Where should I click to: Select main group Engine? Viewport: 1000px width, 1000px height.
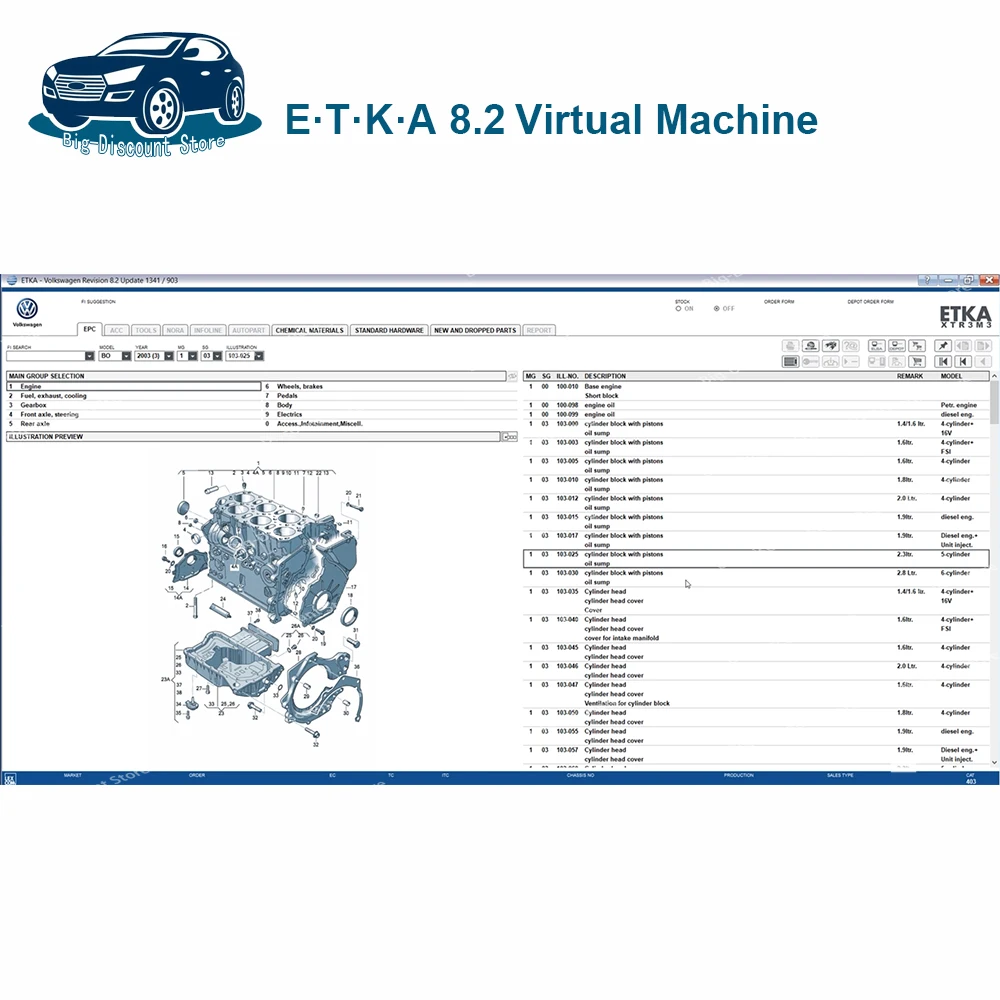[x=134, y=386]
